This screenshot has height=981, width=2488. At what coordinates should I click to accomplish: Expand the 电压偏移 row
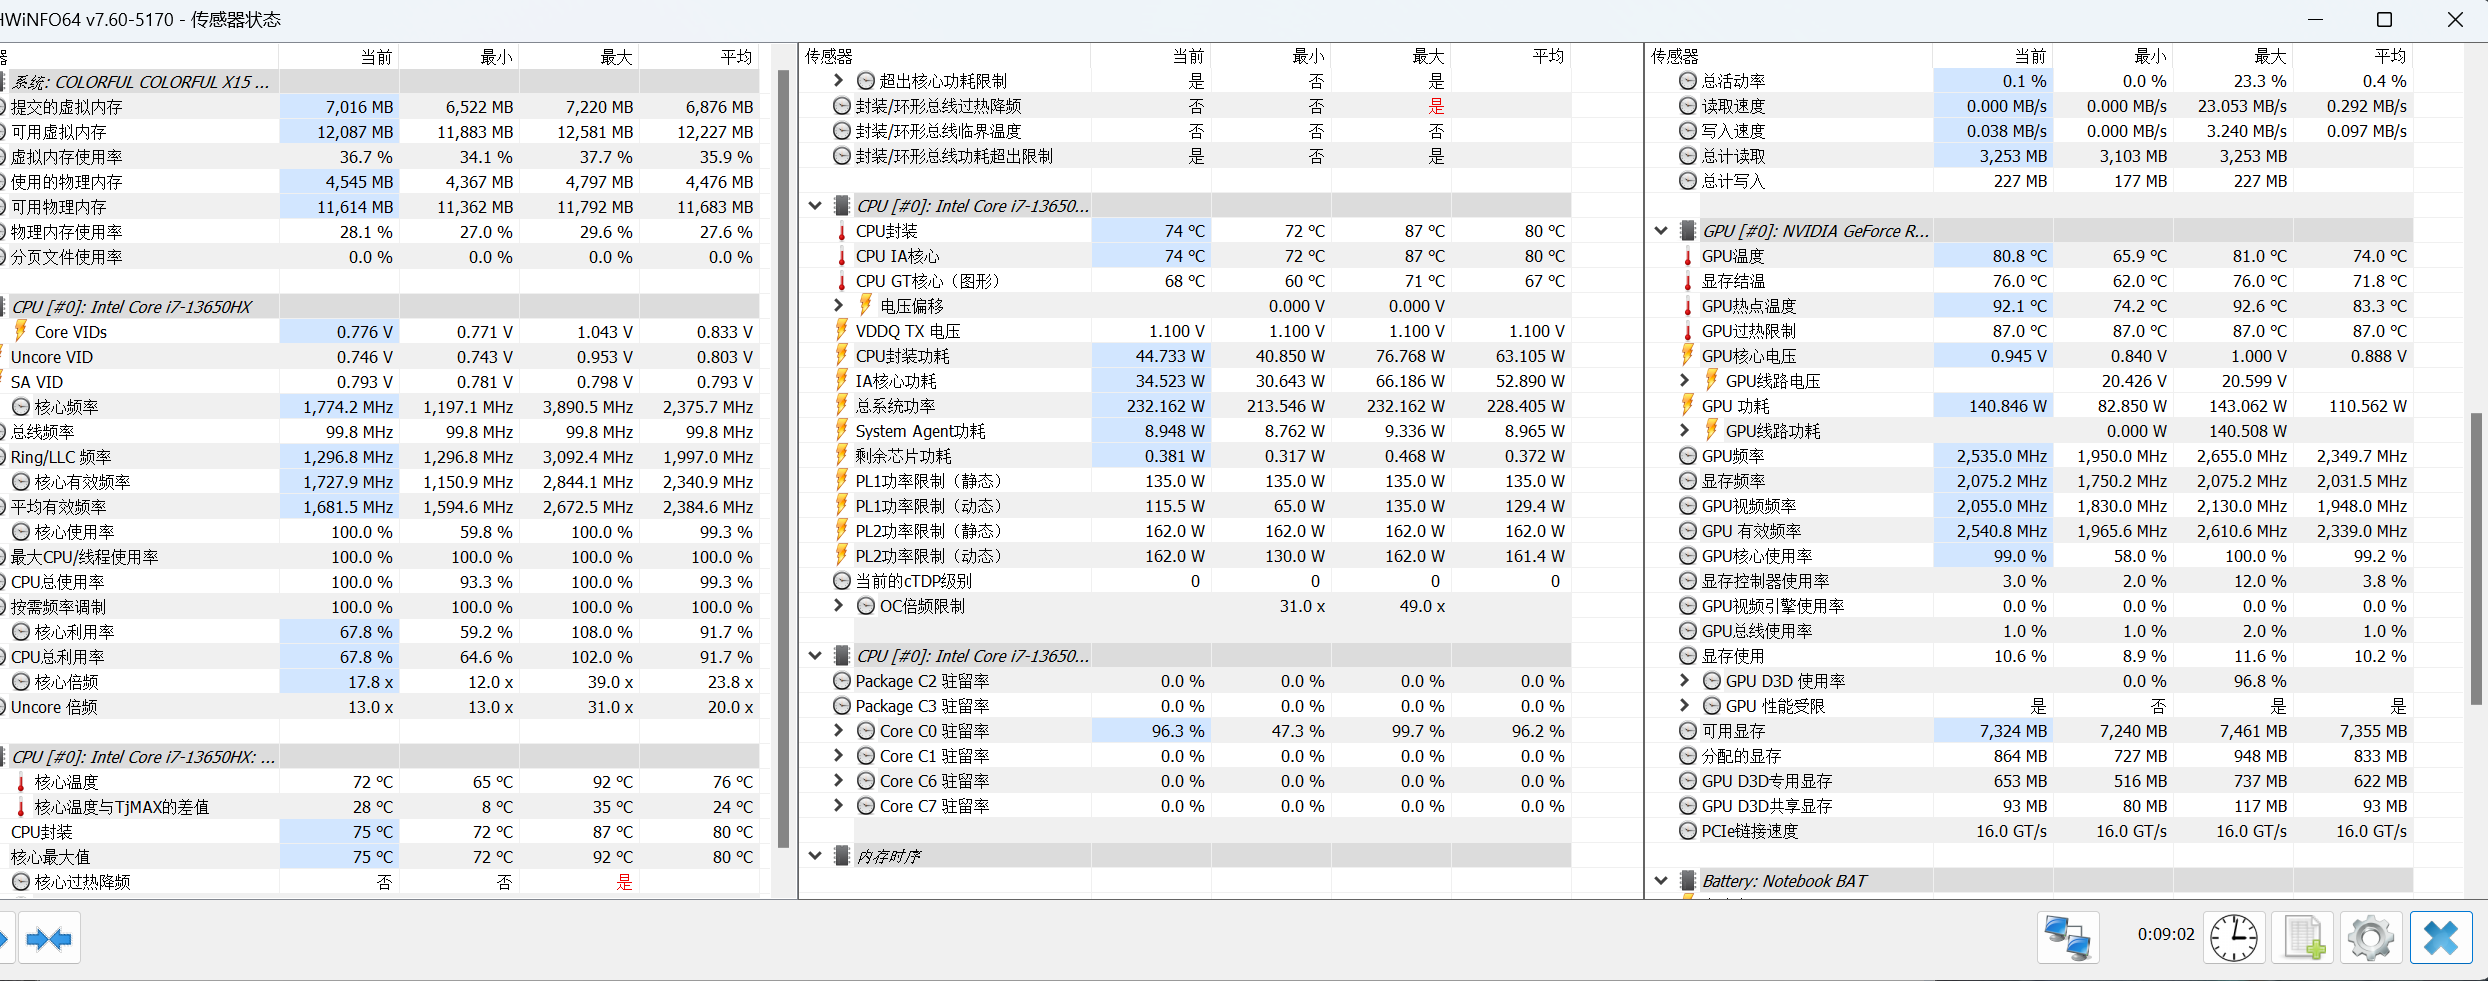[839, 306]
